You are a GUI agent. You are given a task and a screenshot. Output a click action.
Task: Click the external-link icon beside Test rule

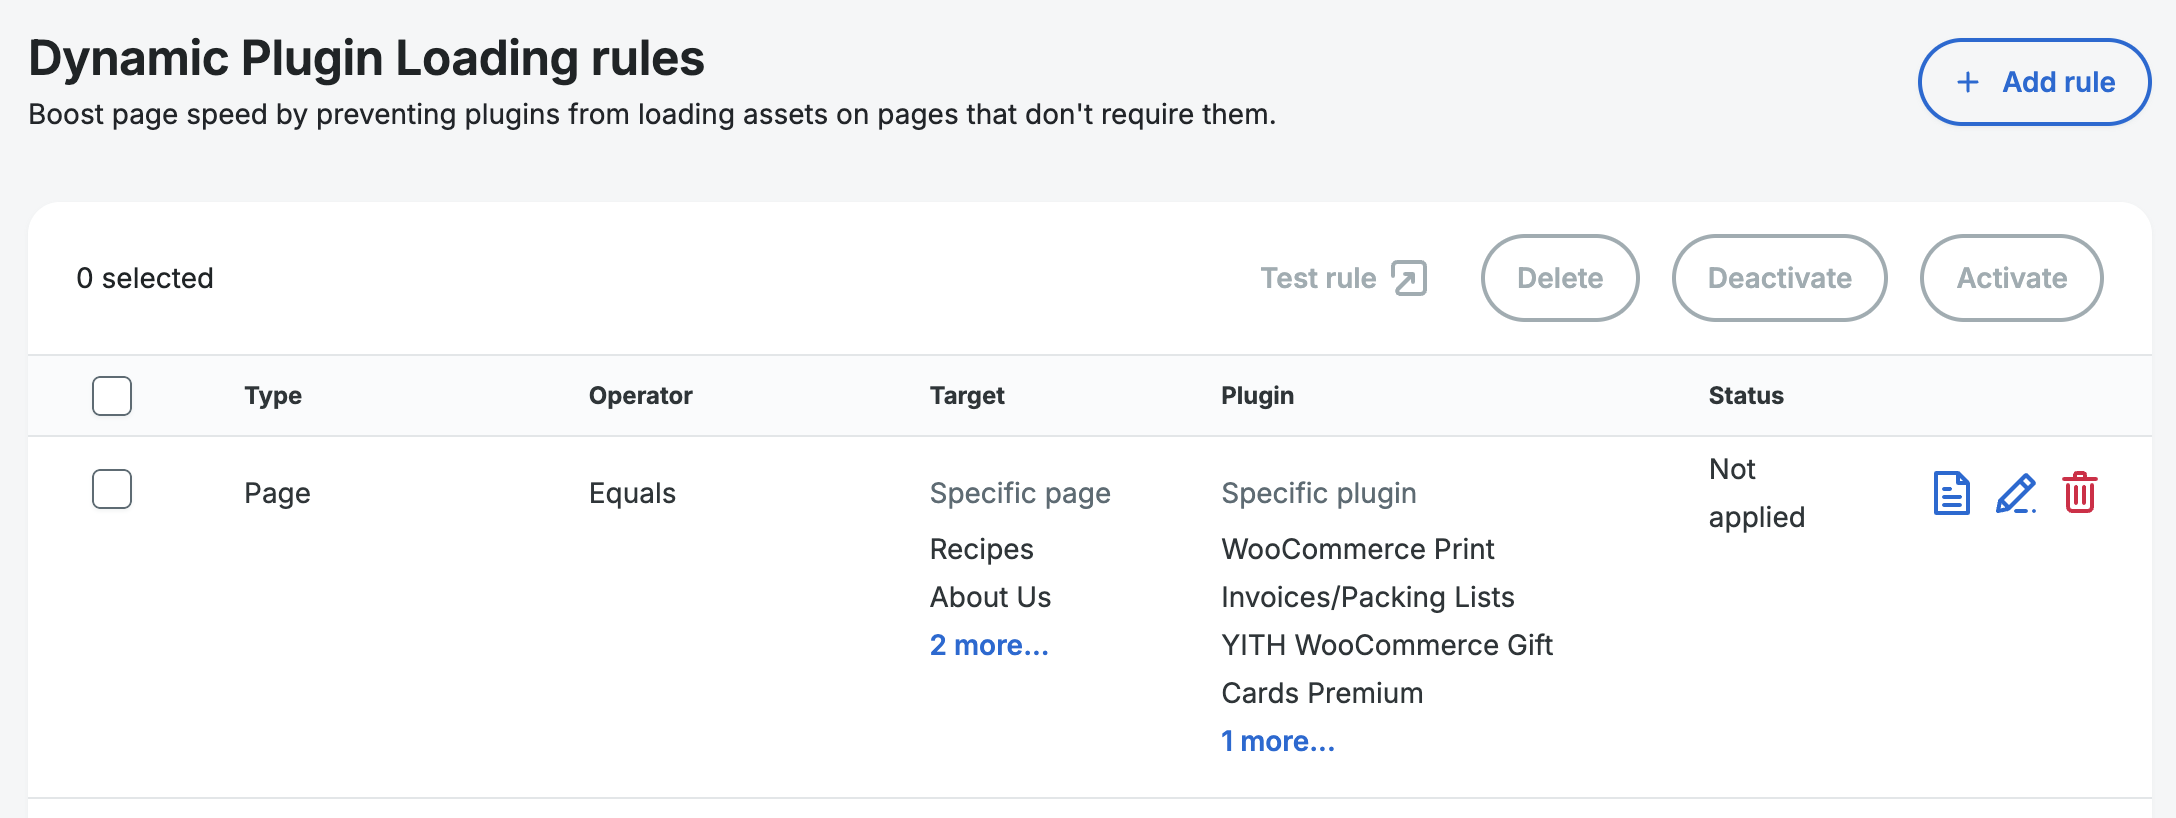click(1409, 278)
